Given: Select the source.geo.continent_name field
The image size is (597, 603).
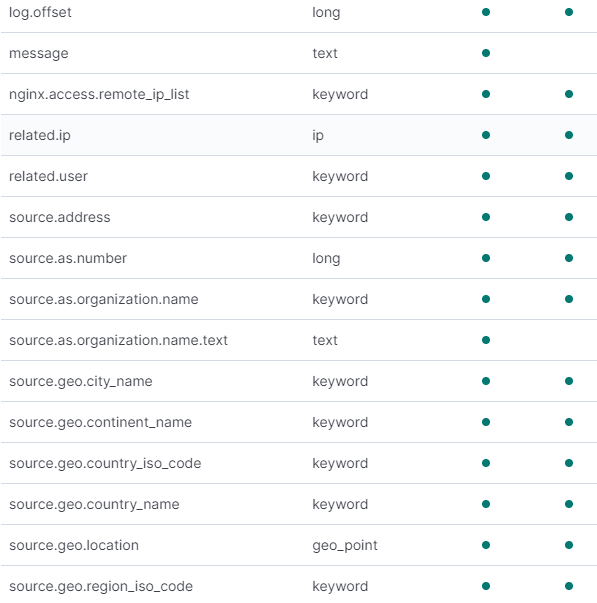Looking at the screenshot, I should [100, 422].
